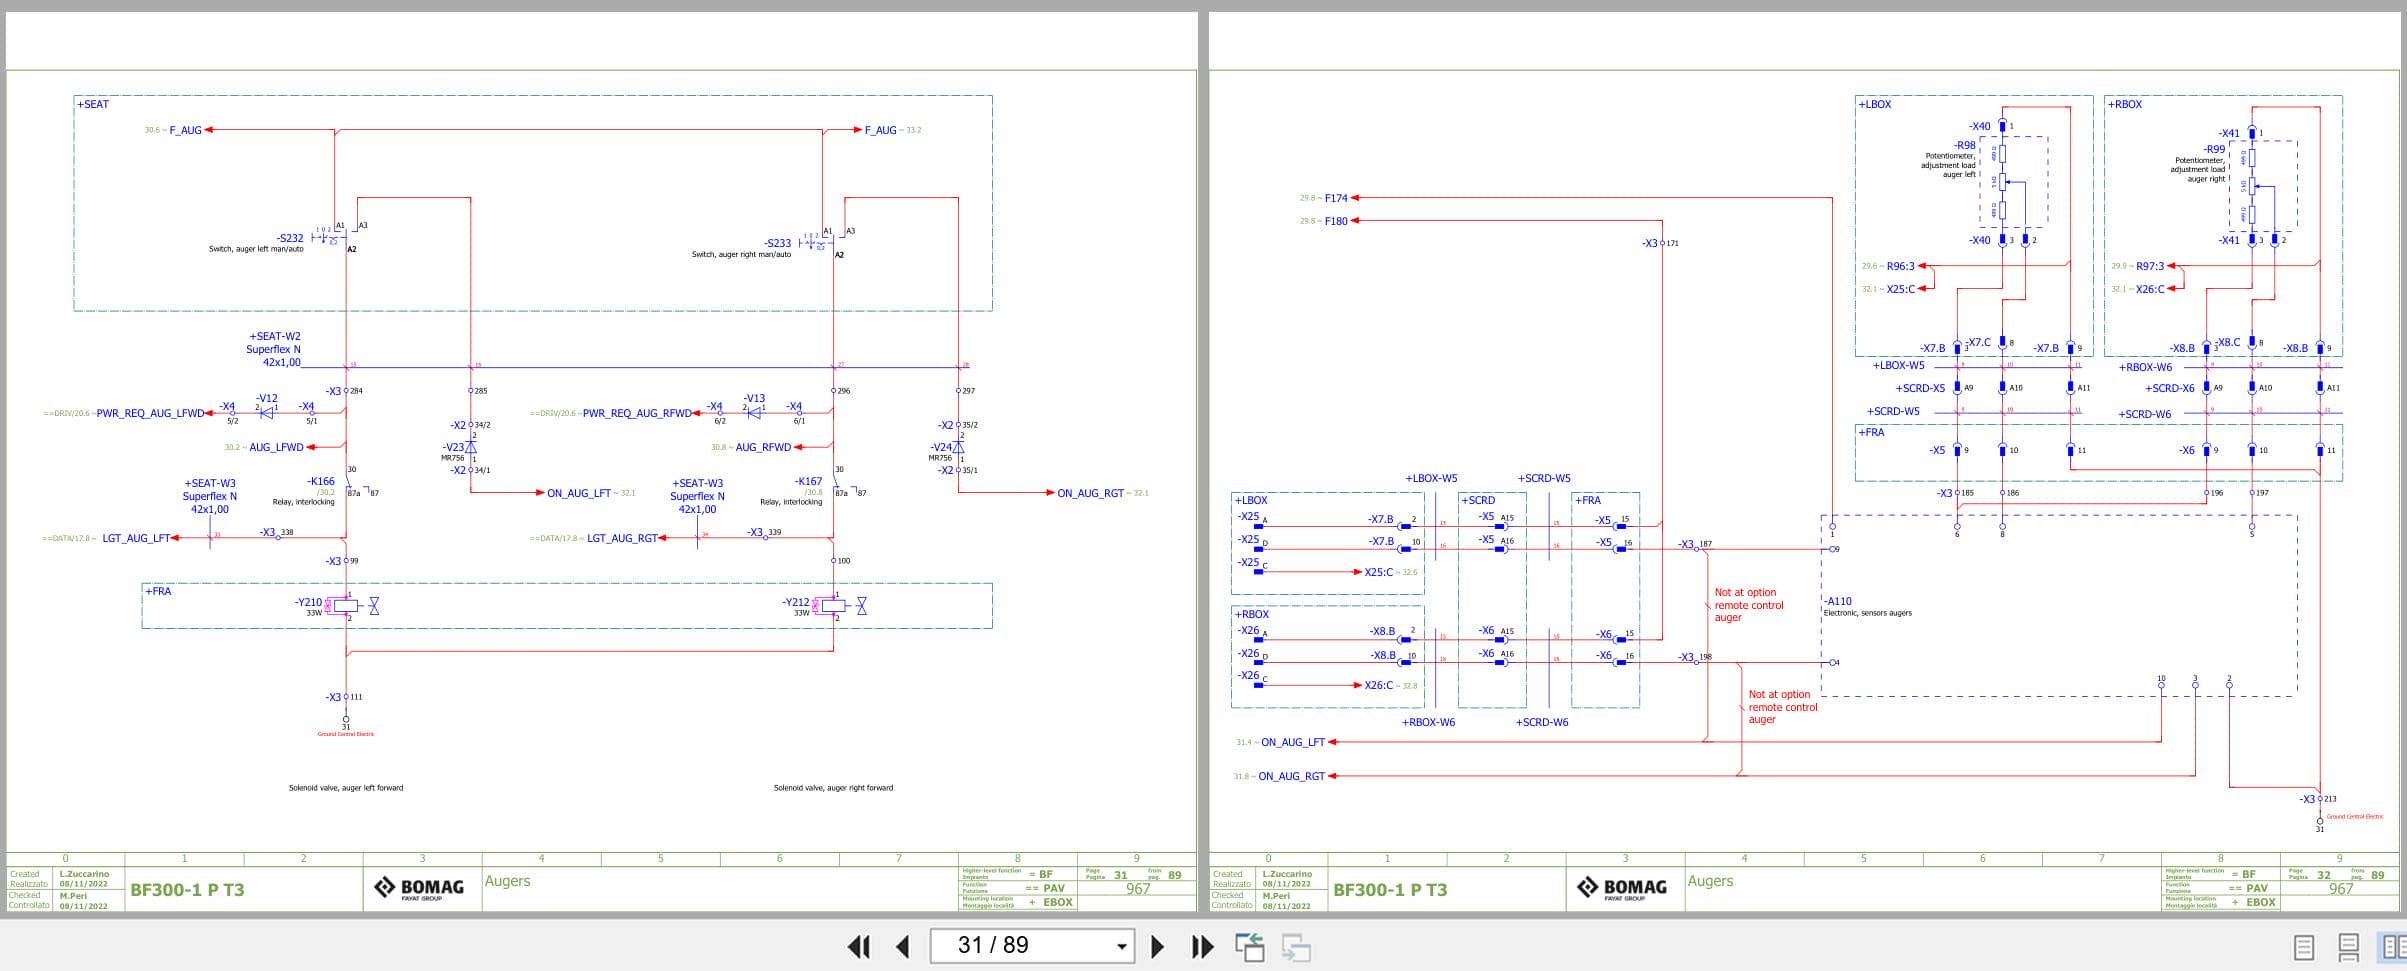Screen dimensions: 2407x971
Task: Click 'Solenoid valve, auger left forward' caption
Action: (x=346, y=788)
